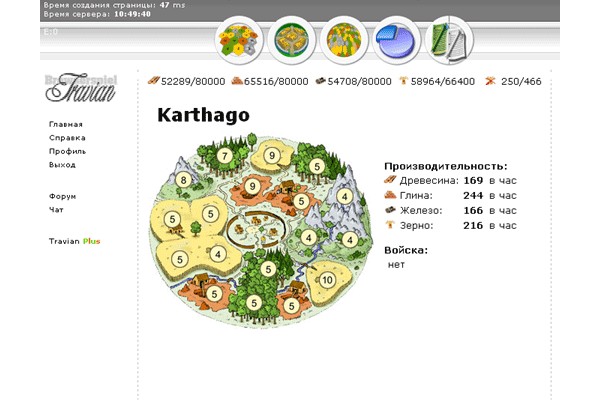Click the troops value нет
This screenshot has height=401, width=600.
click(396, 264)
